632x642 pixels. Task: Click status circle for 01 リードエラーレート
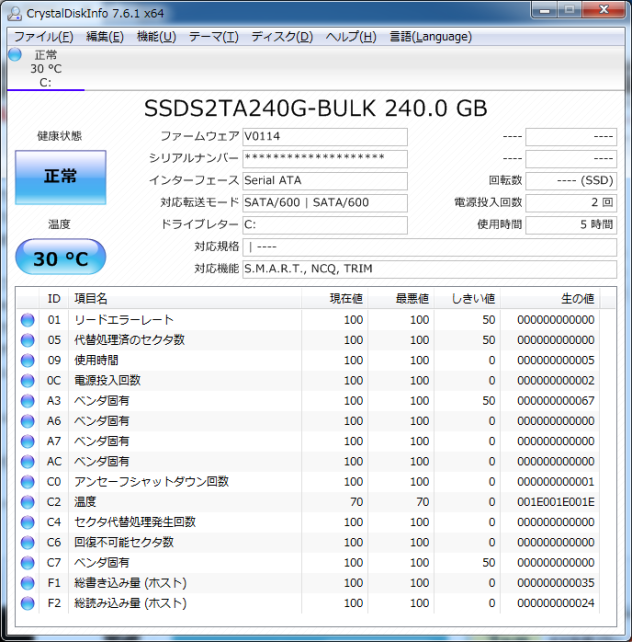point(28,320)
